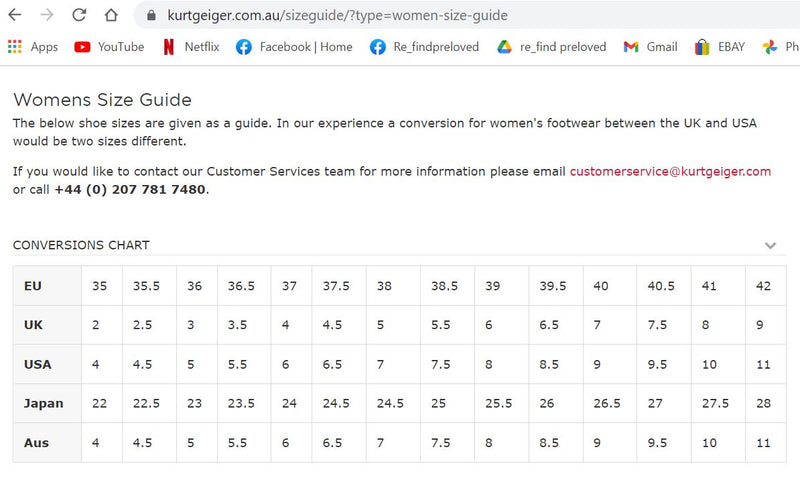Click the Womens Size Guide heading
This screenshot has width=800, height=482.
click(x=102, y=100)
